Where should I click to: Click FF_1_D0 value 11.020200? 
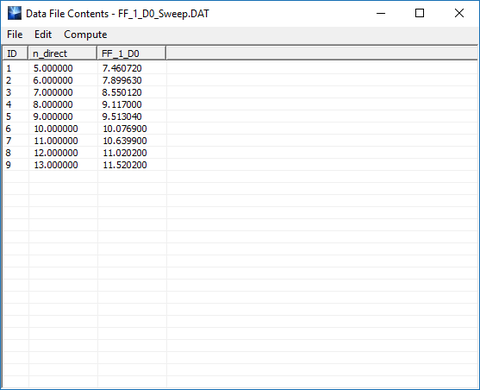click(x=125, y=152)
